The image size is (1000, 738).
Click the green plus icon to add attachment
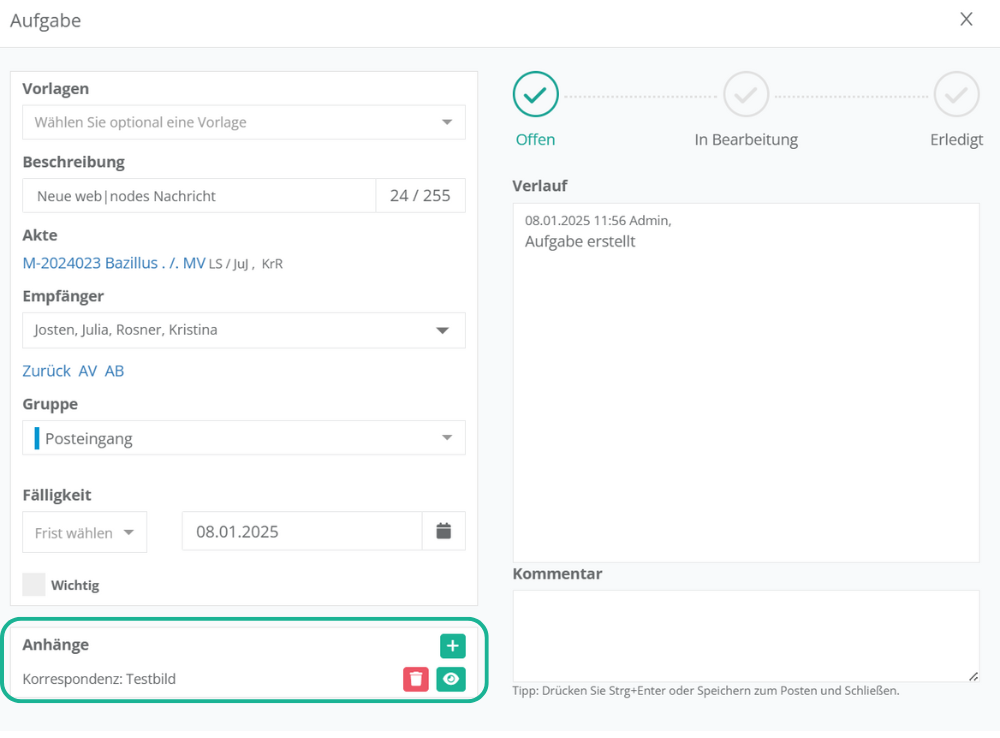(x=452, y=646)
